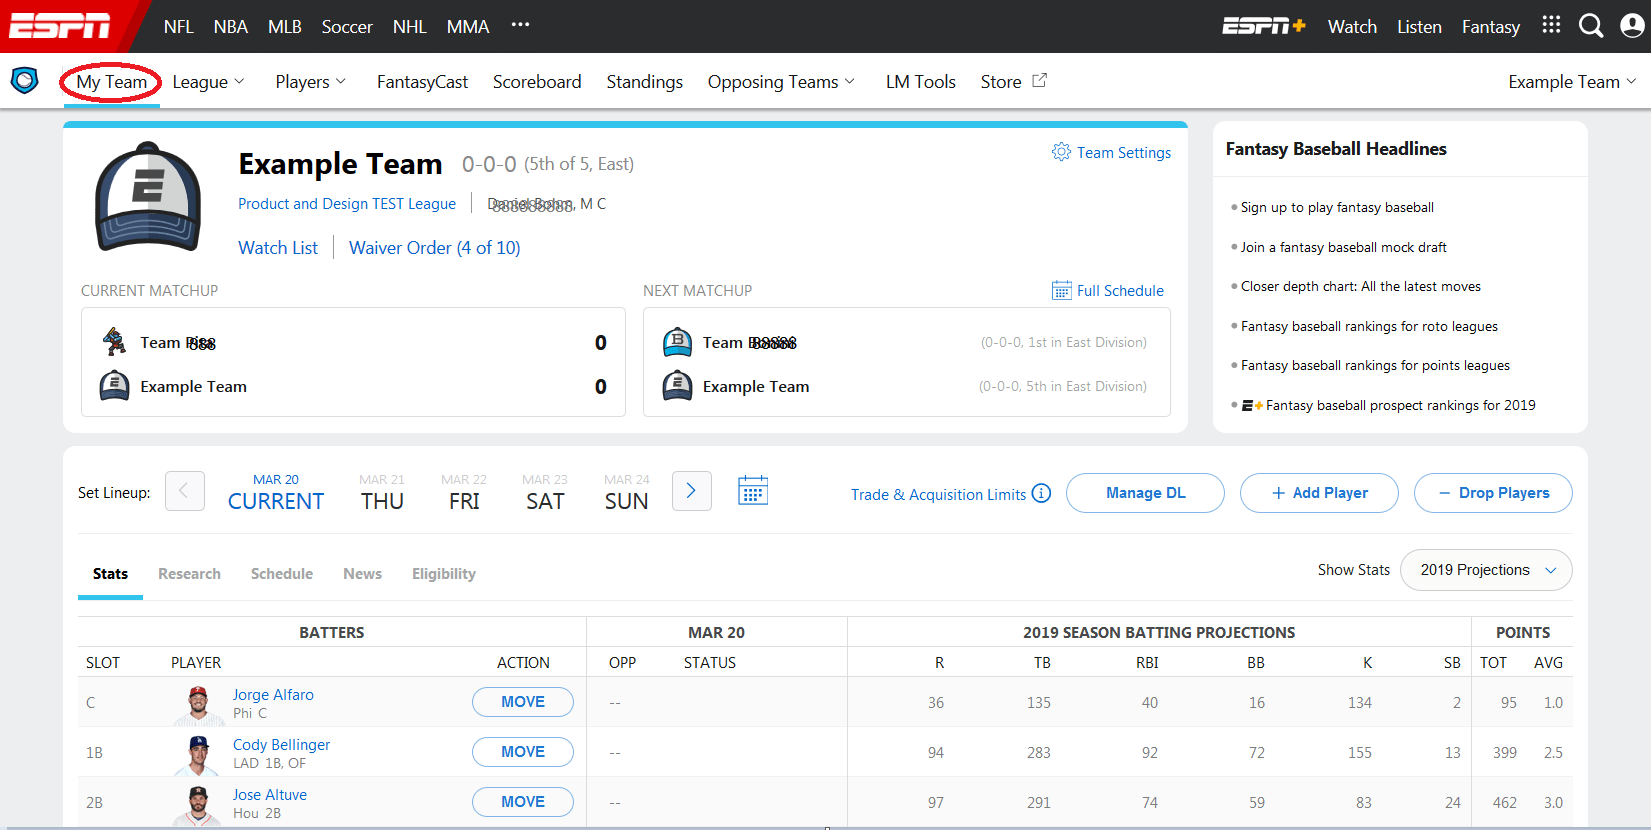The height and width of the screenshot is (830, 1651).
Task: Move Cody Bellinger from 1B slot
Action: coord(523,752)
